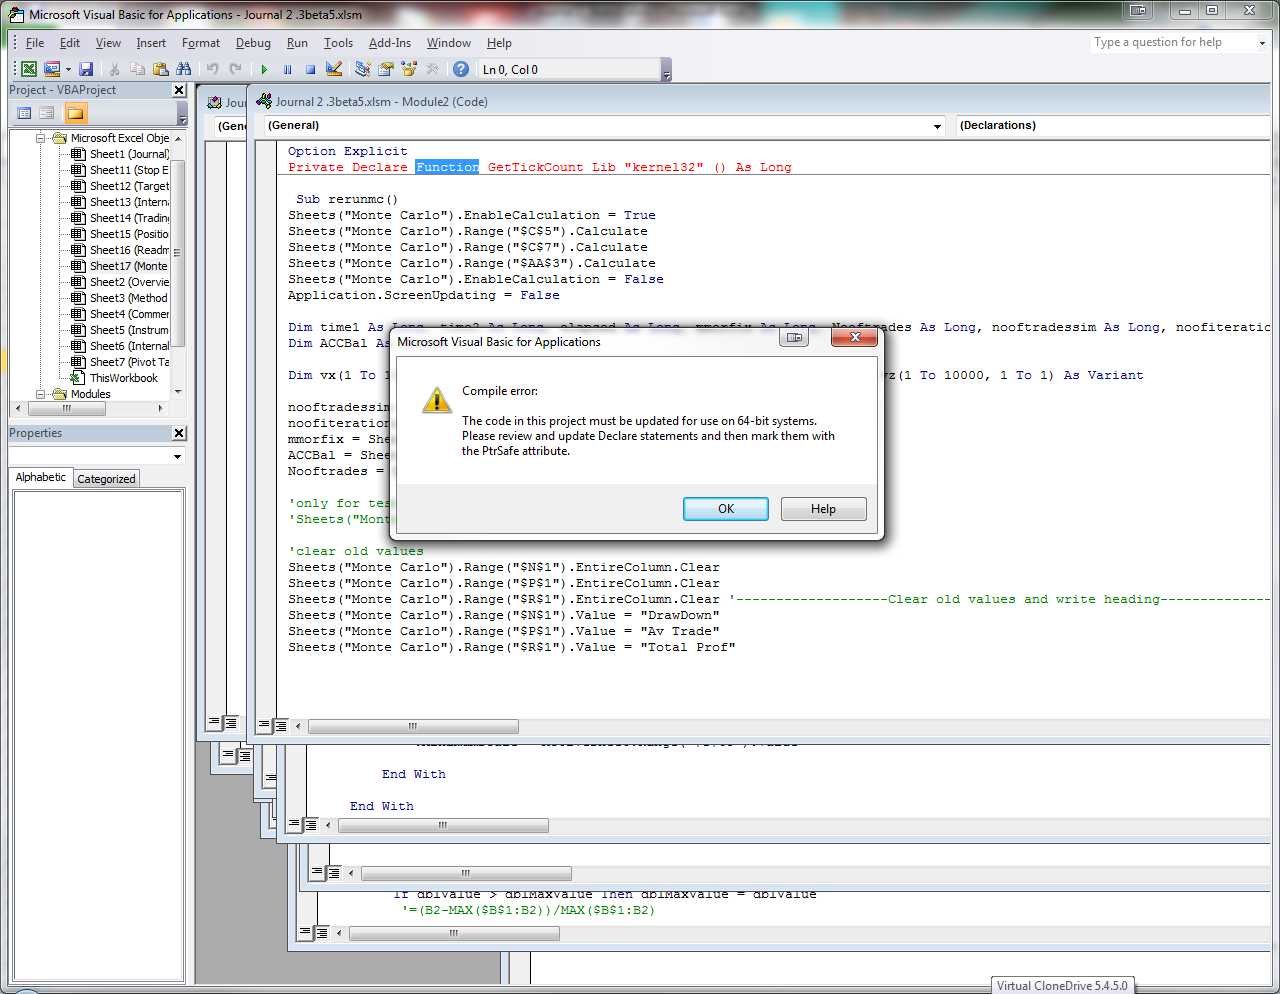Switch to the Categorized properties tab
Image resolution: width=1280 pixels, height=994 pixels.
click(106, 479)
